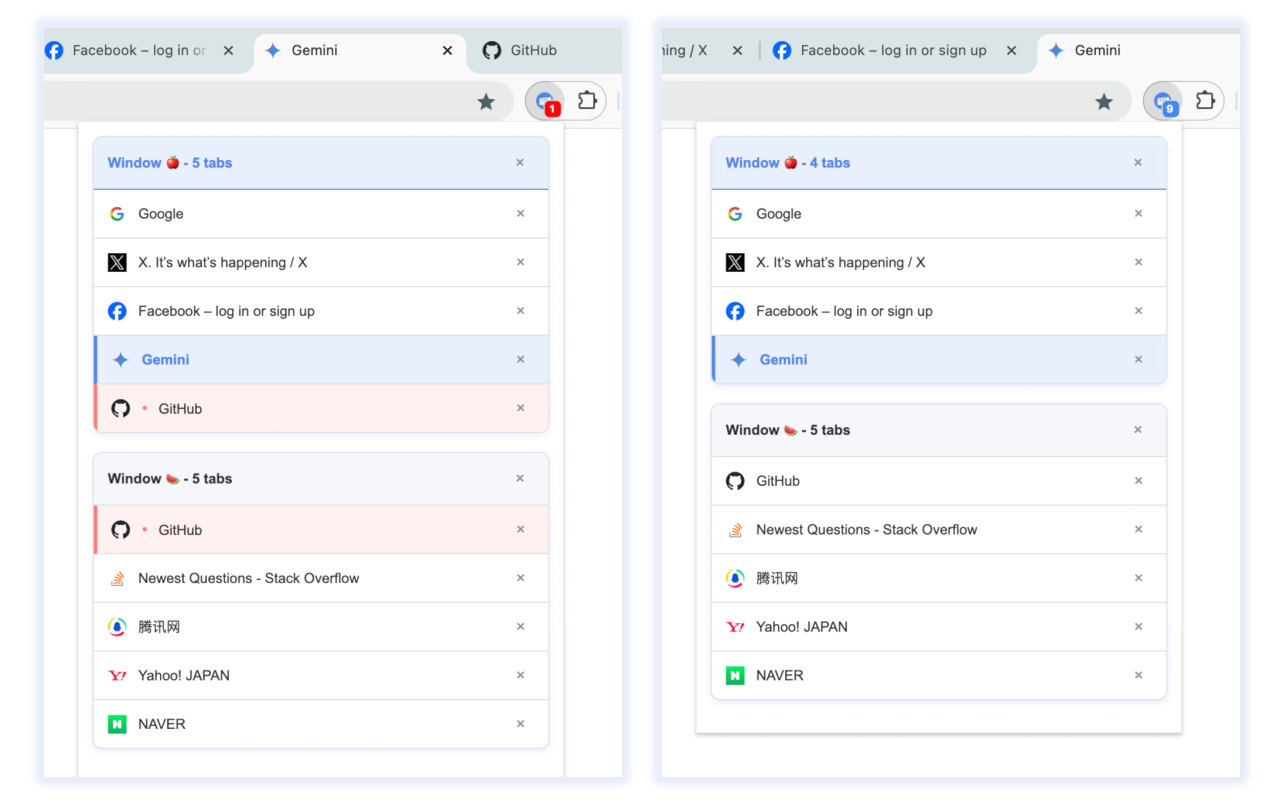Image resolution: width=1280 pixels, height=800 pixels.
Task: Switch to the Gemini browser tab in the left screenshot
Action: tap(360, 50)
